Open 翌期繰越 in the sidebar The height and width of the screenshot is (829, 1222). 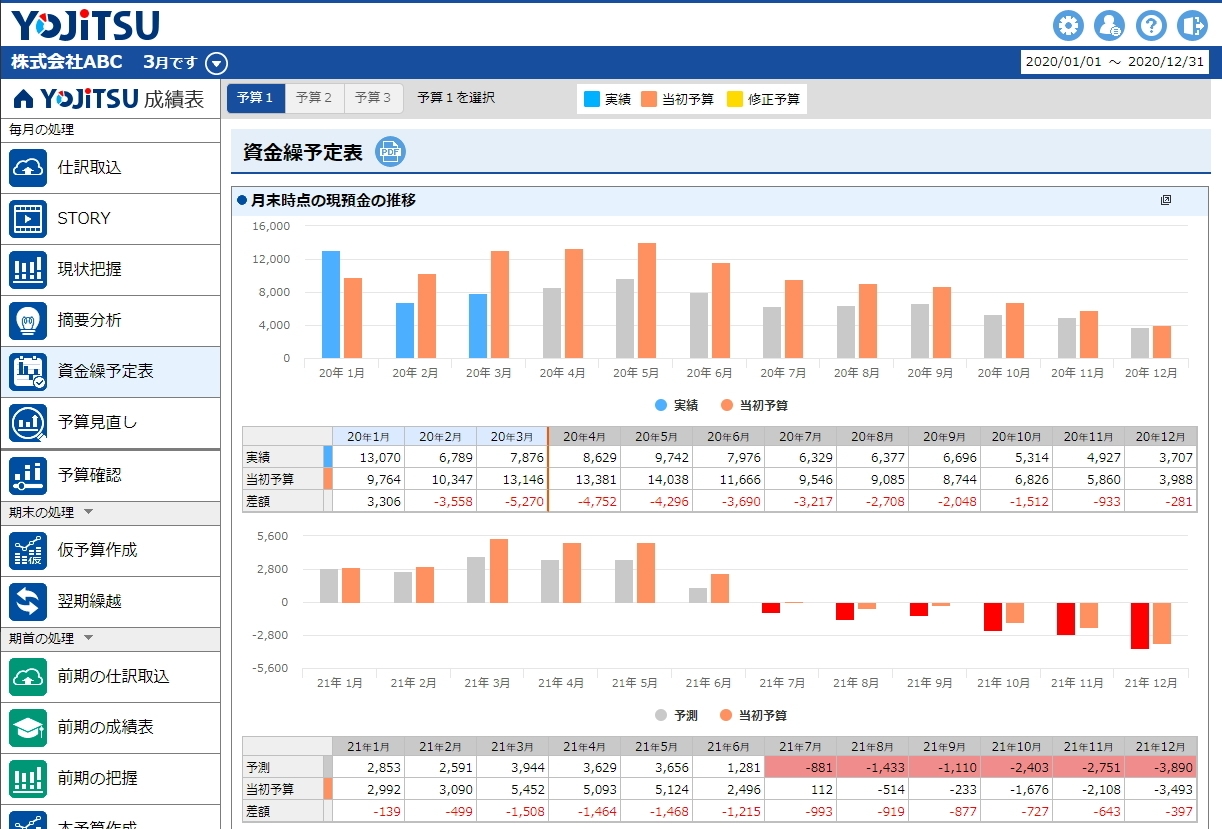pos(110,602)
